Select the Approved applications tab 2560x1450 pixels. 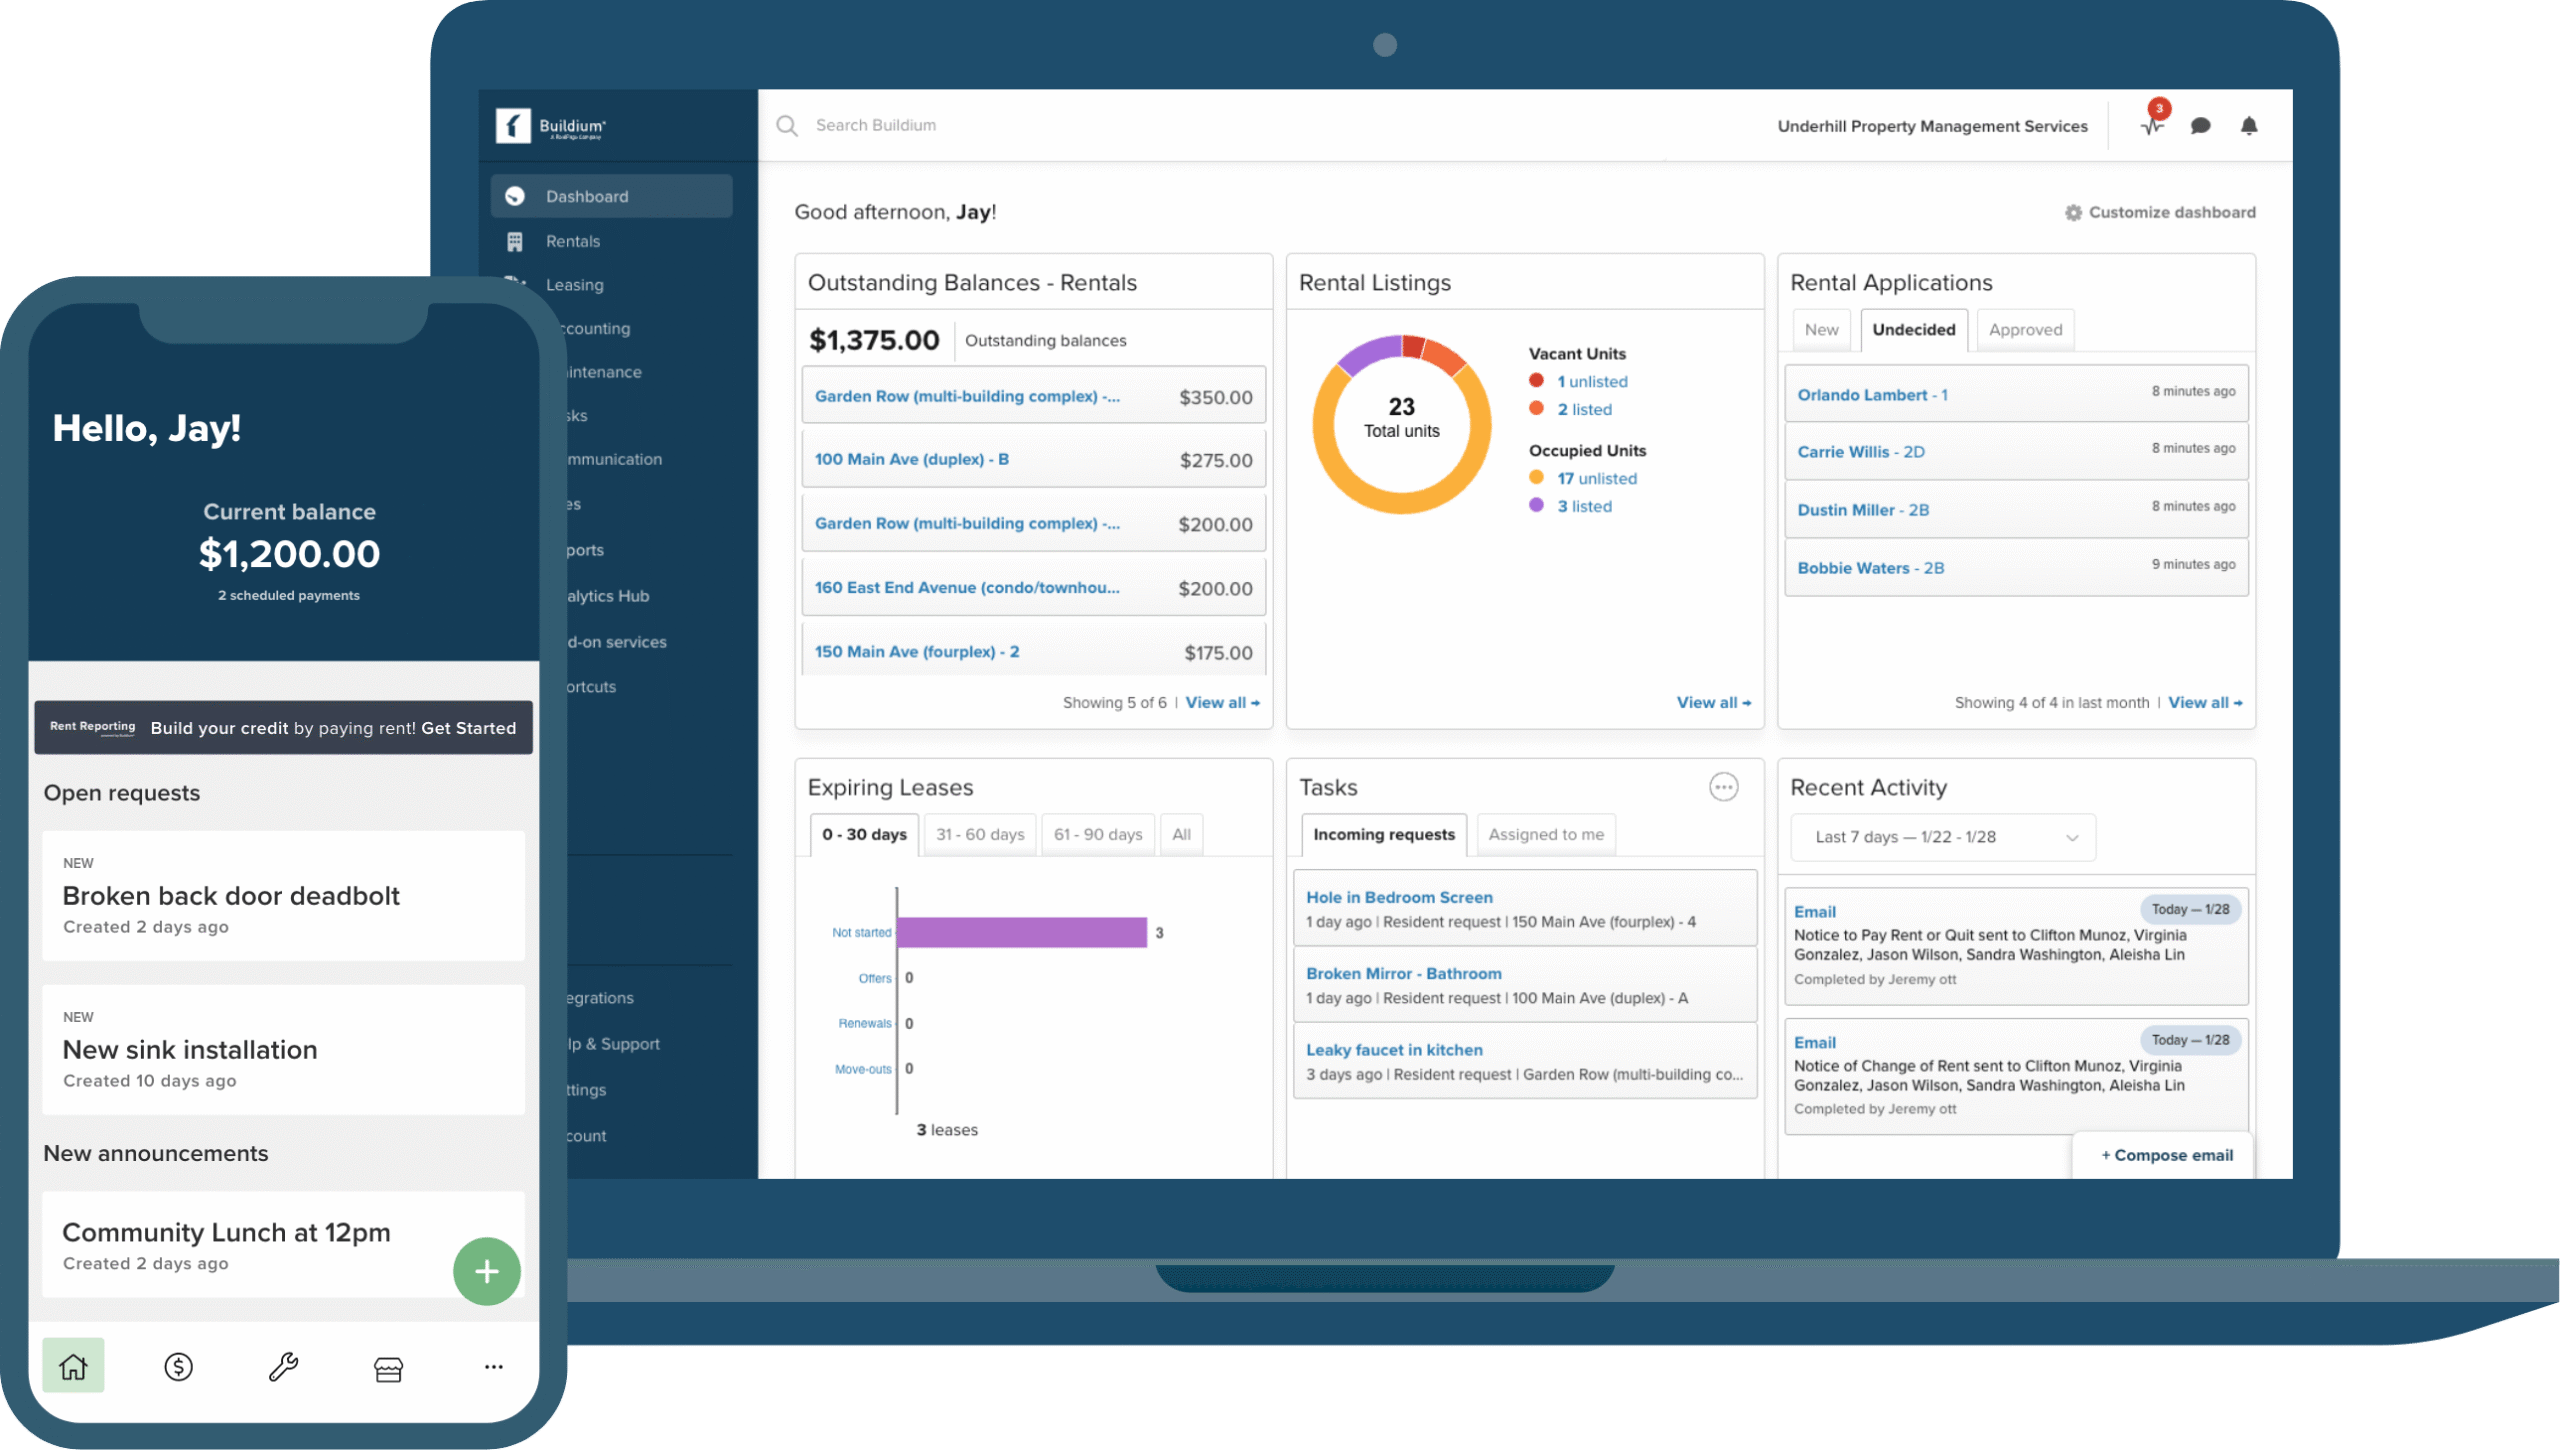pyautogui.click(x=2025, y=330)
